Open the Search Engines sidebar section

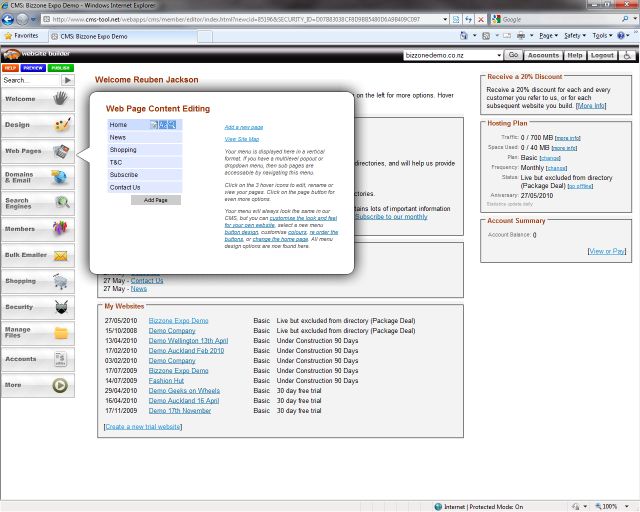(36, 203)
